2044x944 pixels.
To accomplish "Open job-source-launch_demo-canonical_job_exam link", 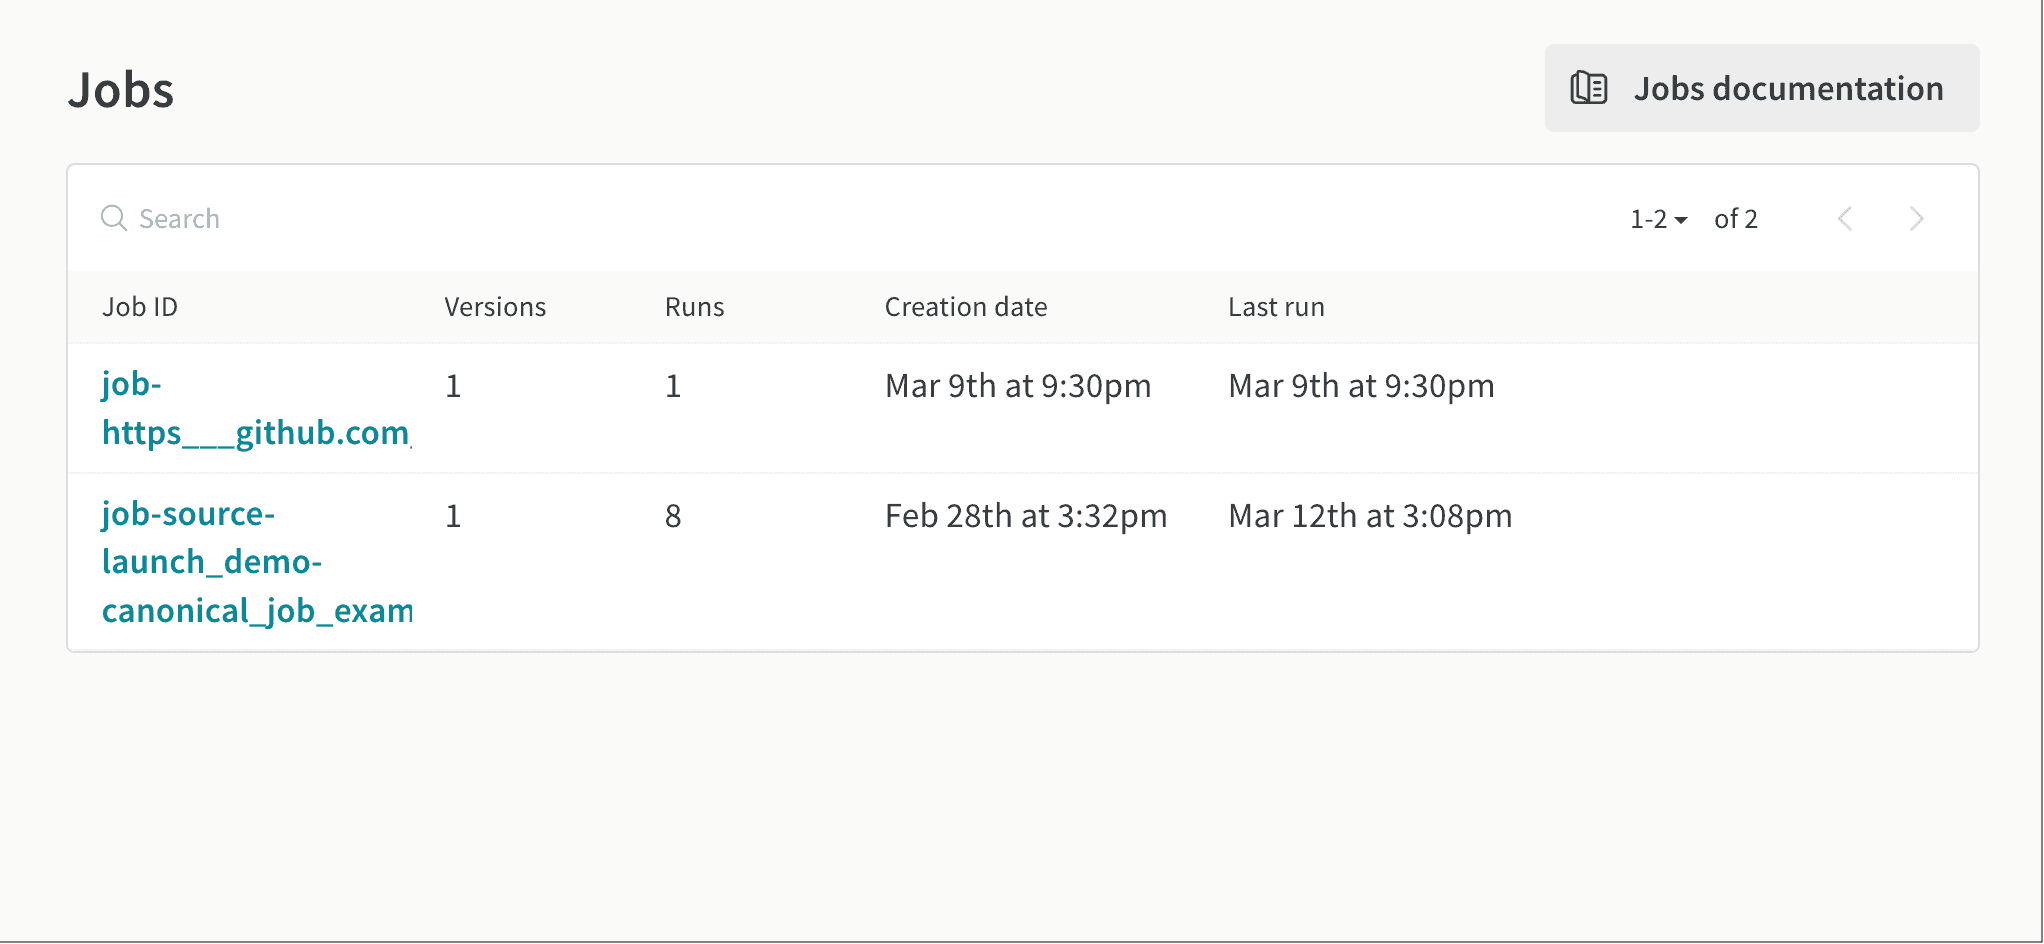I will (x=257, y=562).
